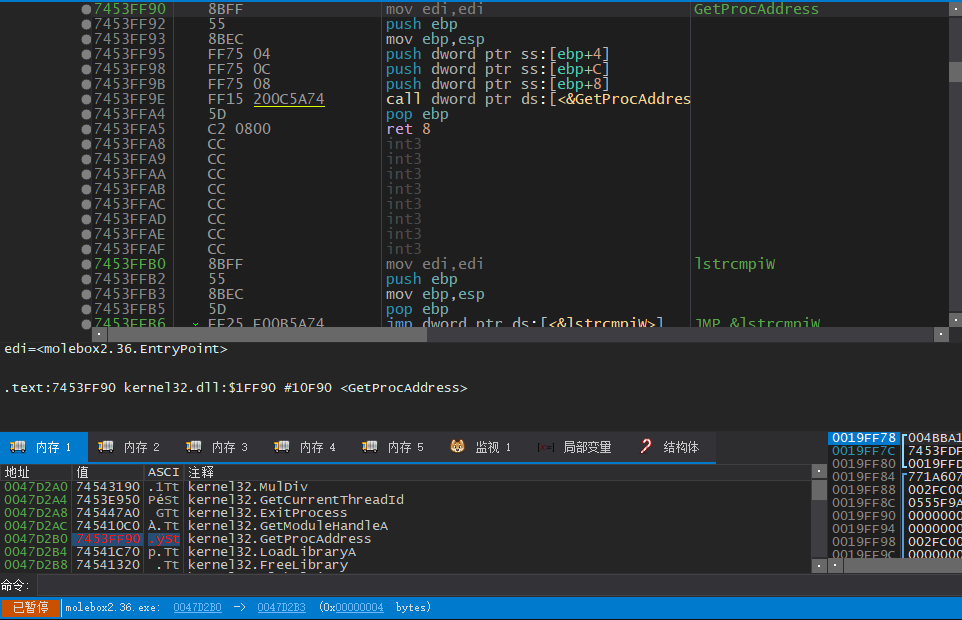This screenshot has height=620, width=962.
Task: Click memory chip icon on 内存 3 tab
Action: coord(194,447)
